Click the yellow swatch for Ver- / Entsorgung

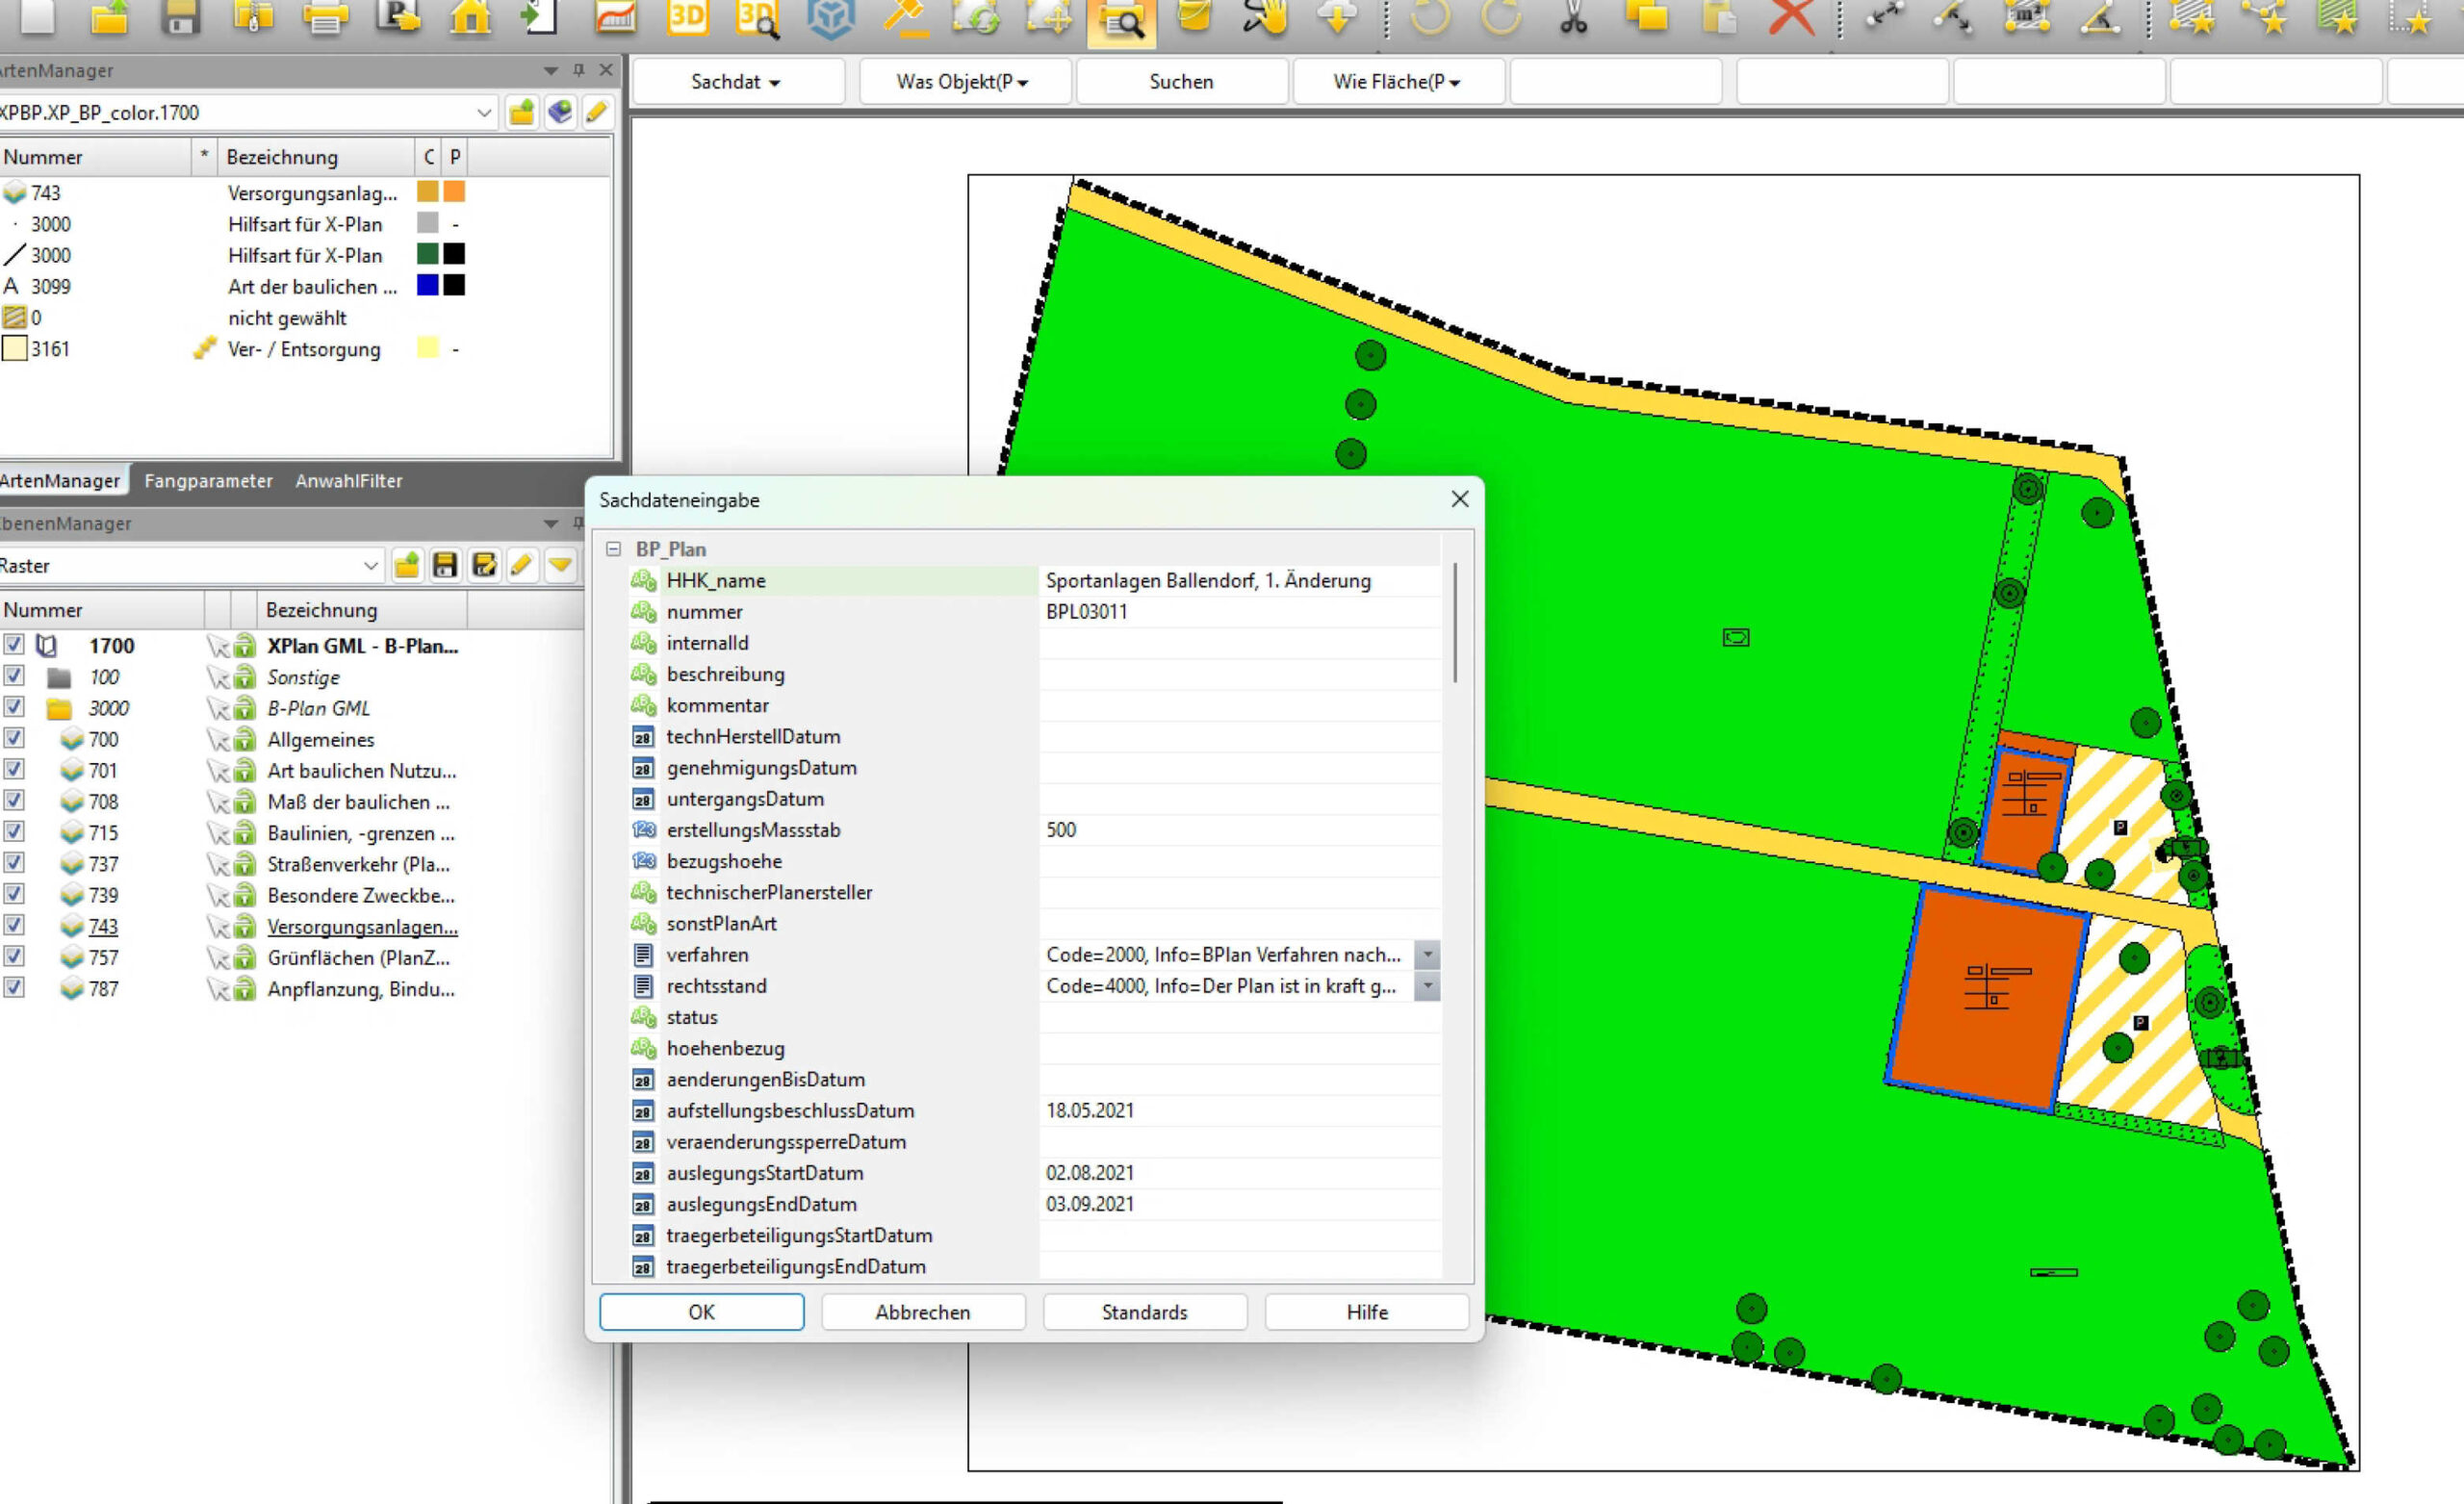pyautogui.click(x=428, y=348)
